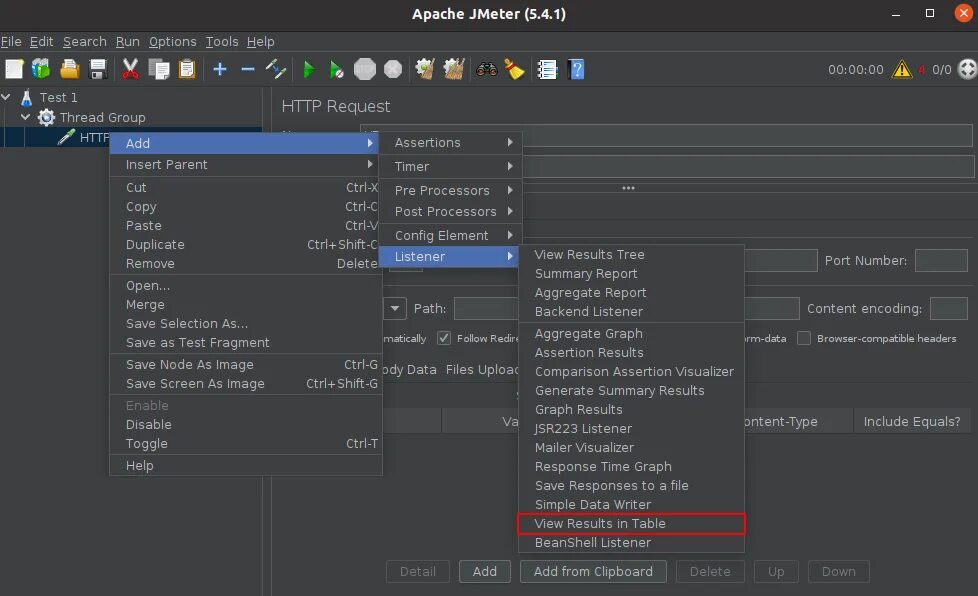978x596 pixels.
Task: Open the File menu
Action: (x=11, y=42)
